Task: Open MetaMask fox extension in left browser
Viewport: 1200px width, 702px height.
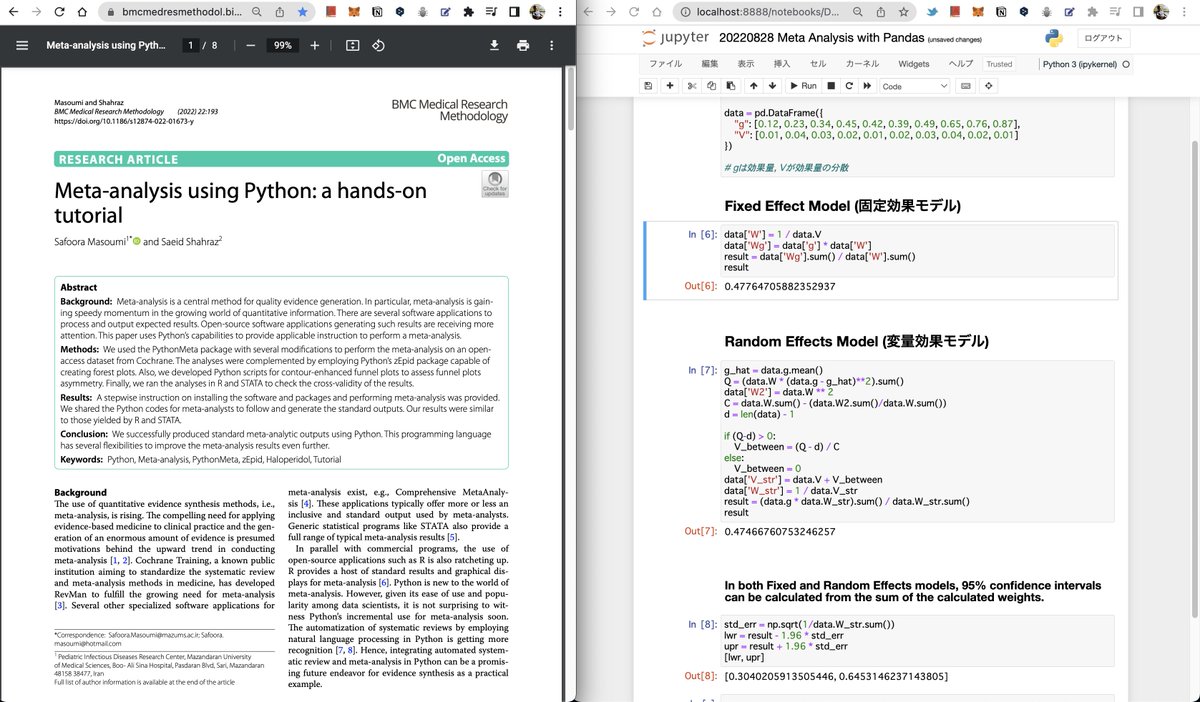Action: [353, 12]
